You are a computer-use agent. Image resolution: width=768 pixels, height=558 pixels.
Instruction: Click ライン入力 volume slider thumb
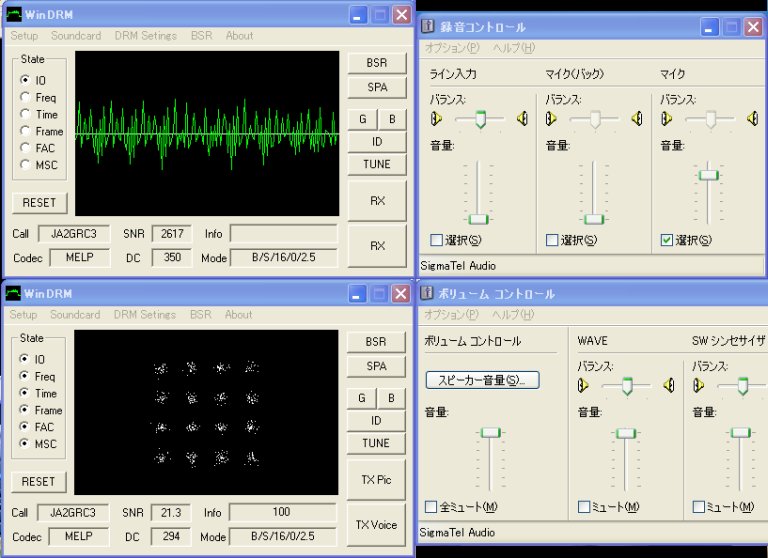coord(478,219)
